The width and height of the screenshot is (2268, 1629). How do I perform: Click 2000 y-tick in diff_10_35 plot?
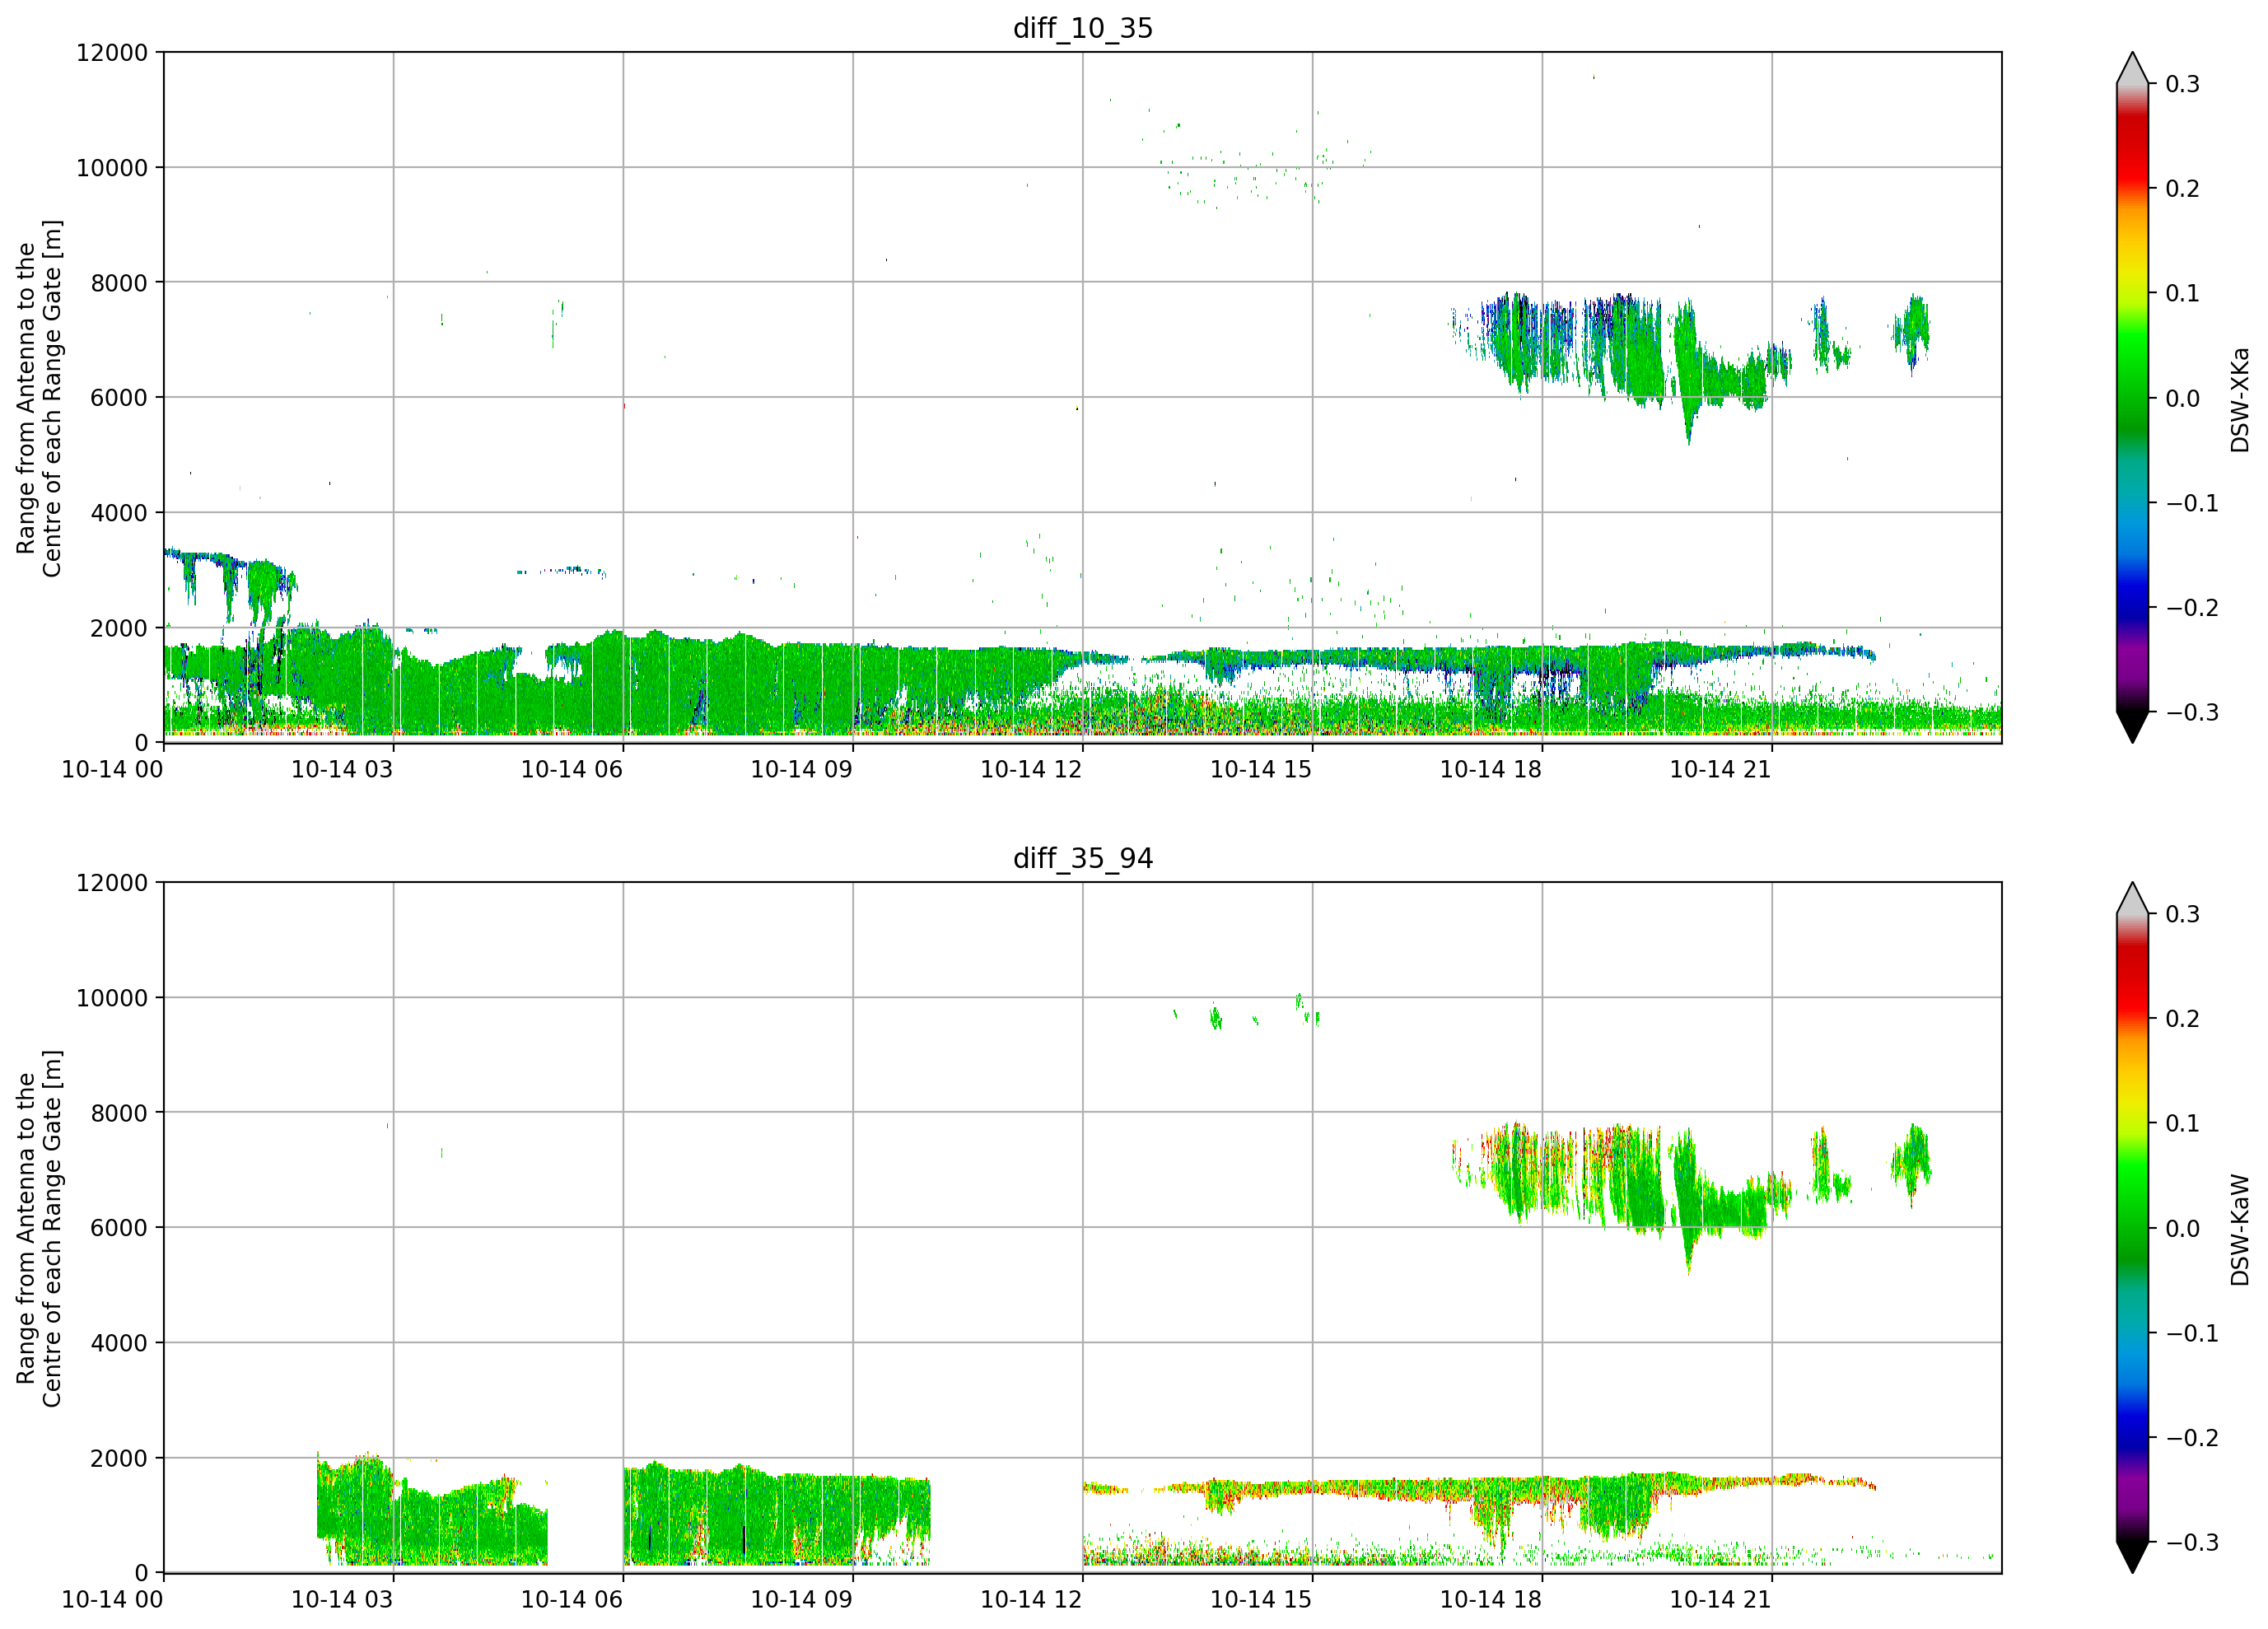(119, 628)
